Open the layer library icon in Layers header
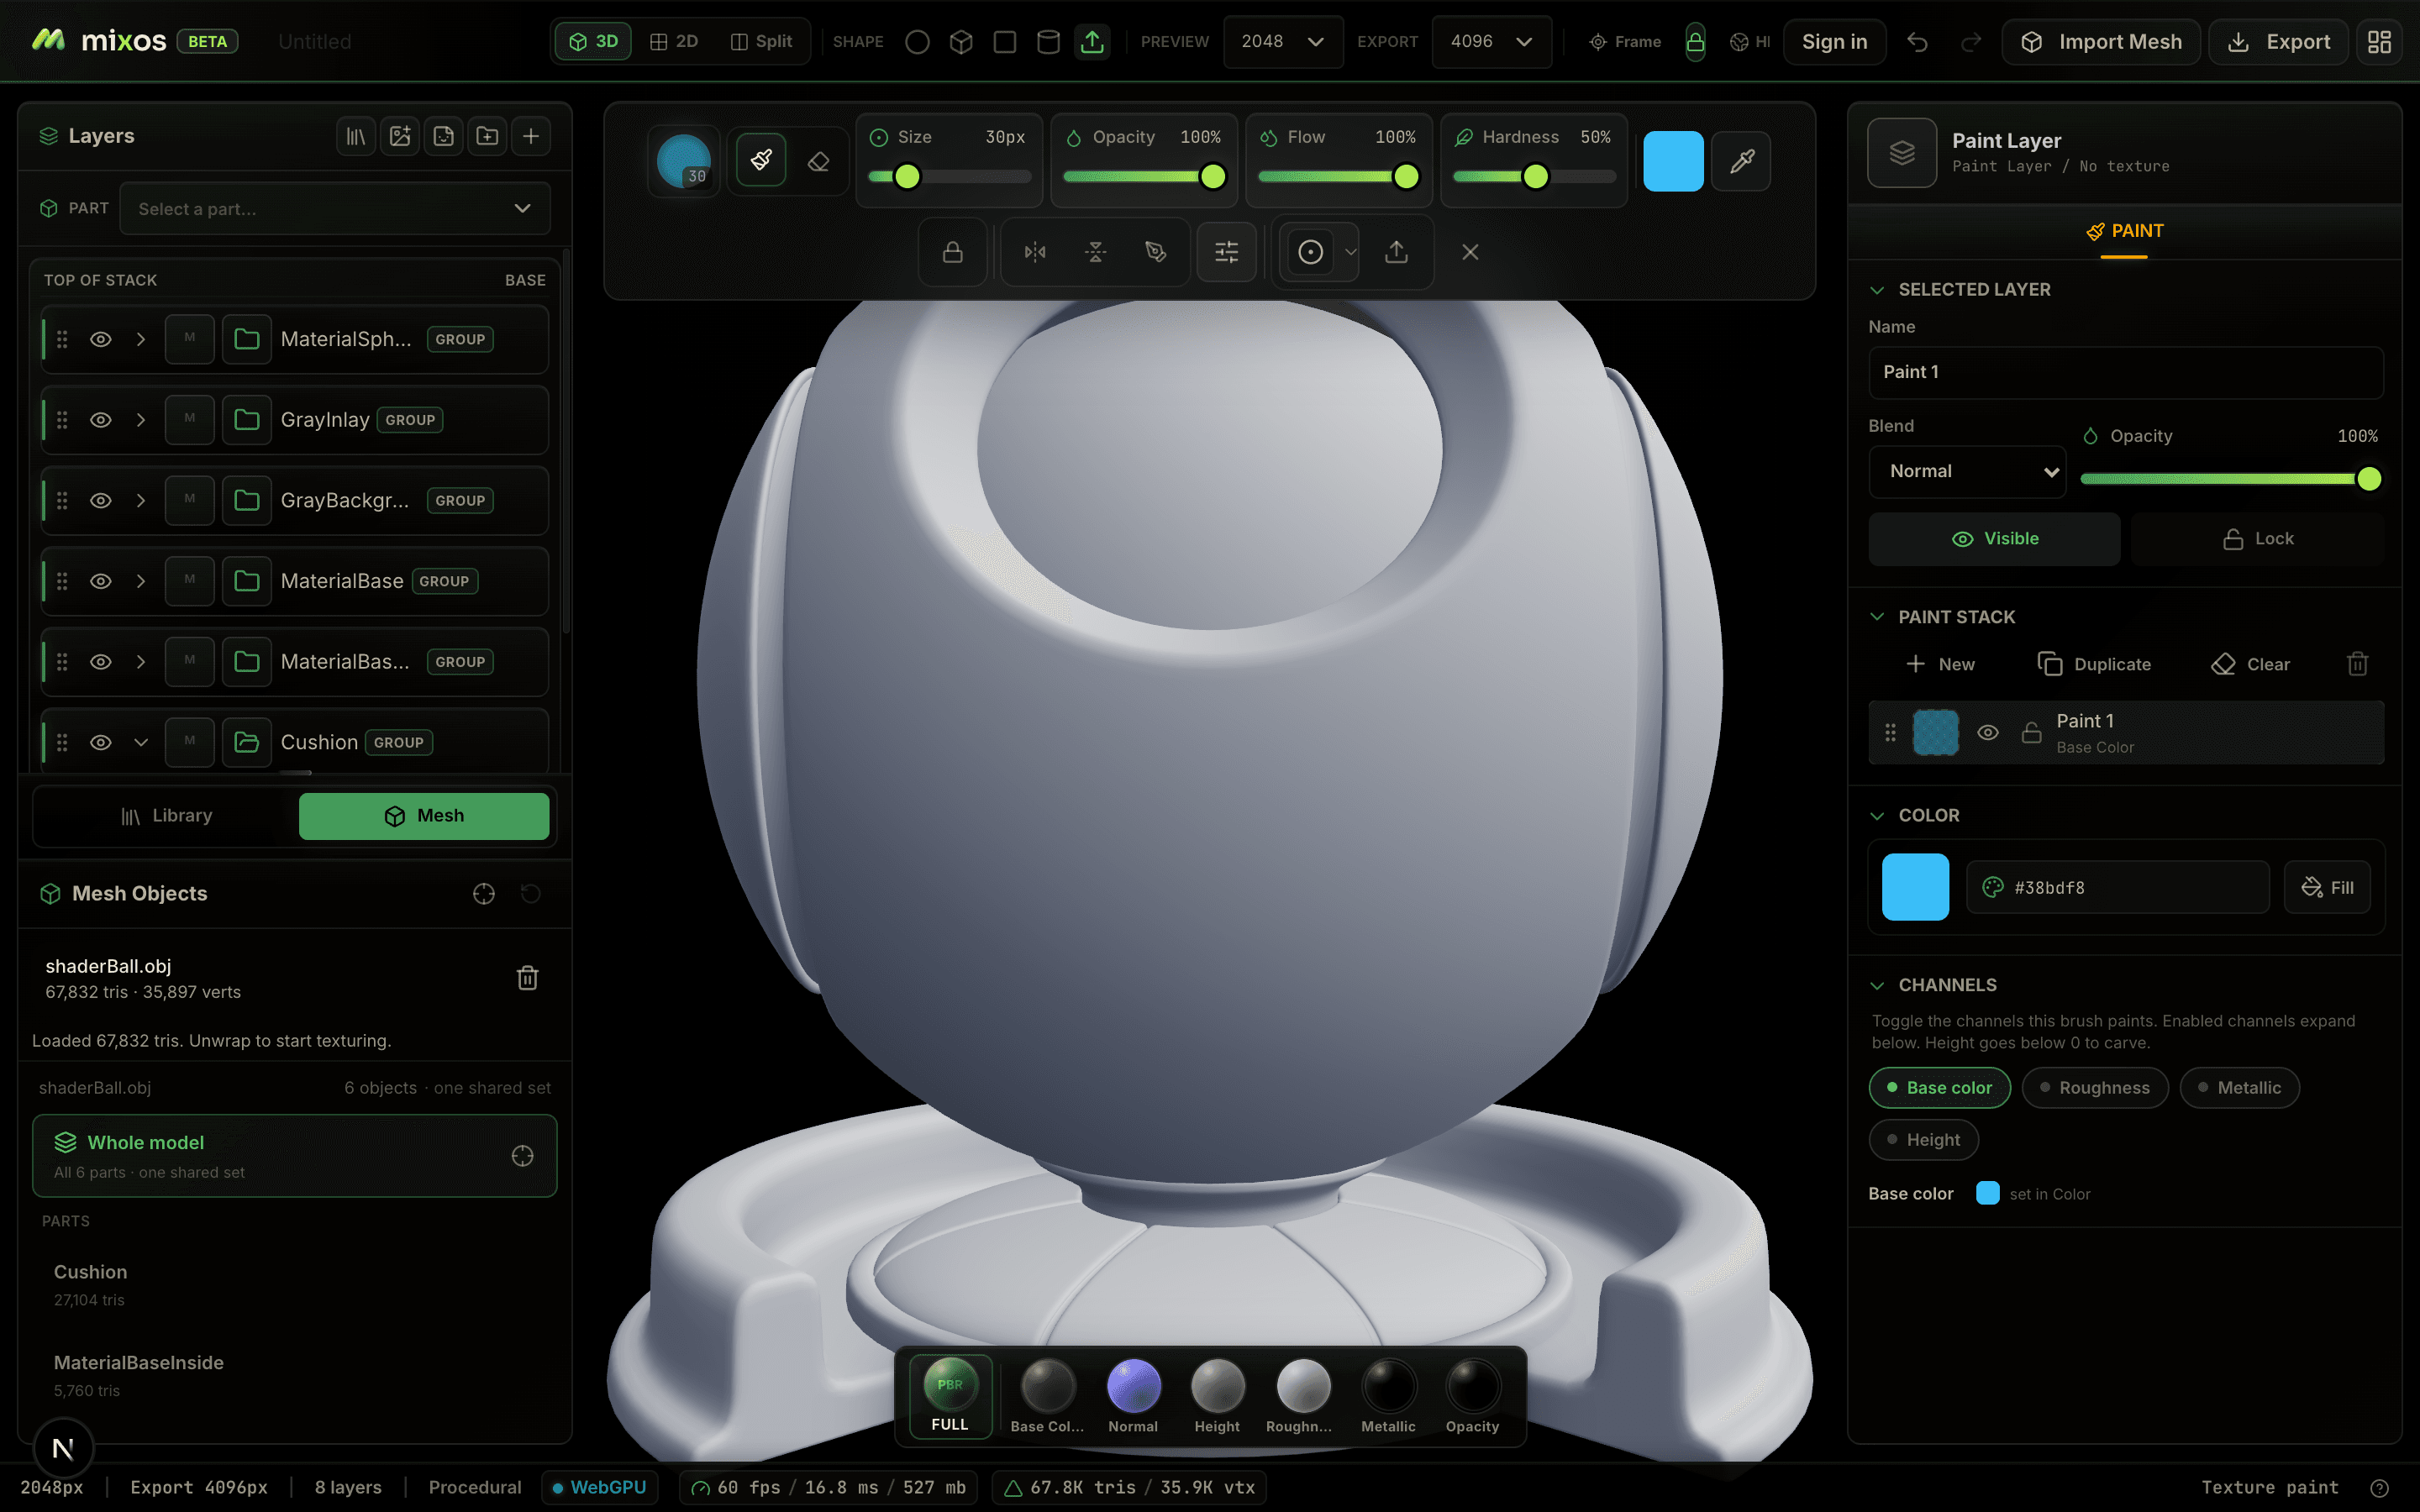Viewport: 2420px width, 1512px height. [x=356, y=136]
